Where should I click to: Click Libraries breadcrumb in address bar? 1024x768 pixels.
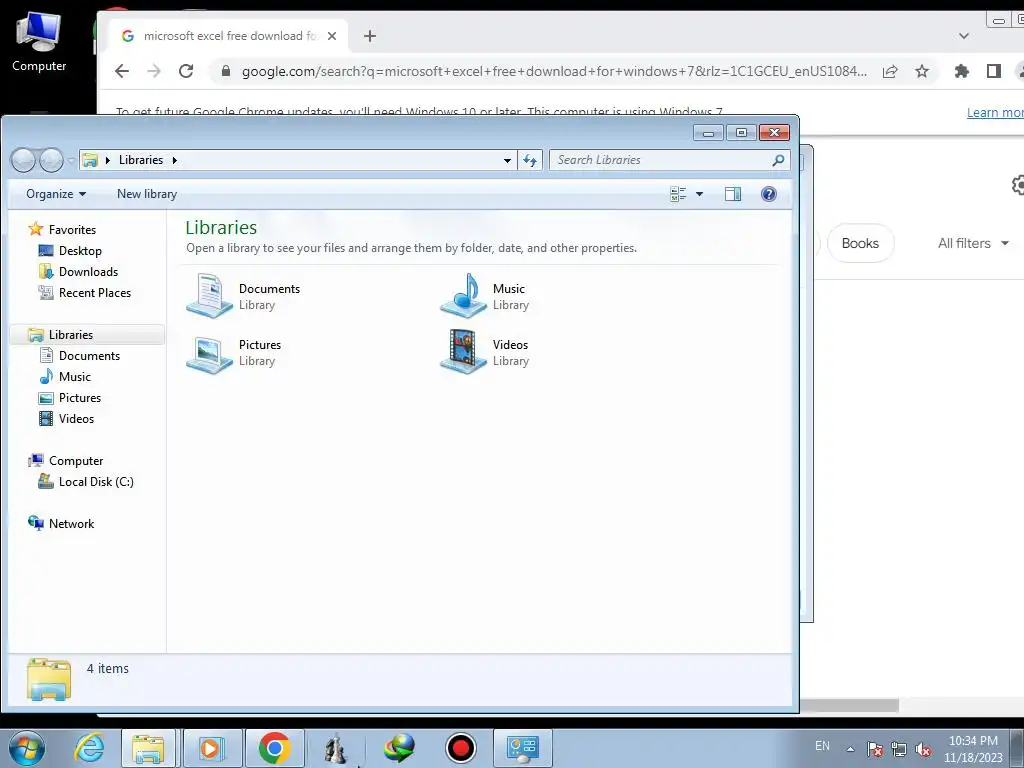[x=141, y=160]
